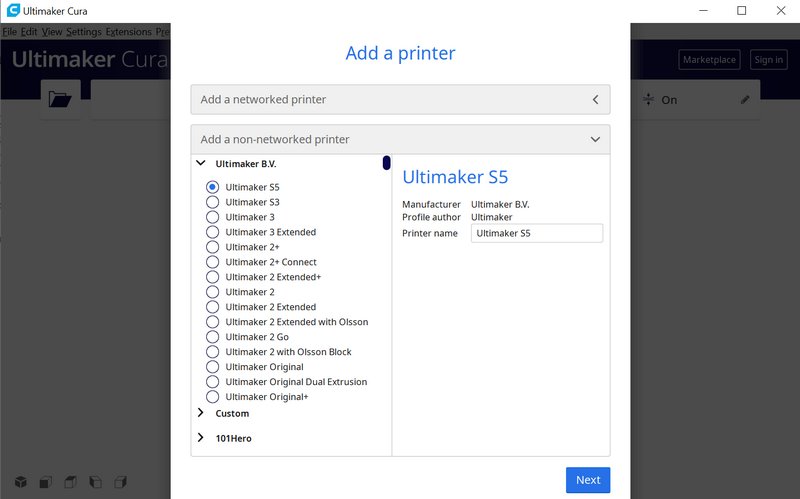
Task: Click the Manufacturer value Ultimaker B.V.
Action: coord(500,205)
